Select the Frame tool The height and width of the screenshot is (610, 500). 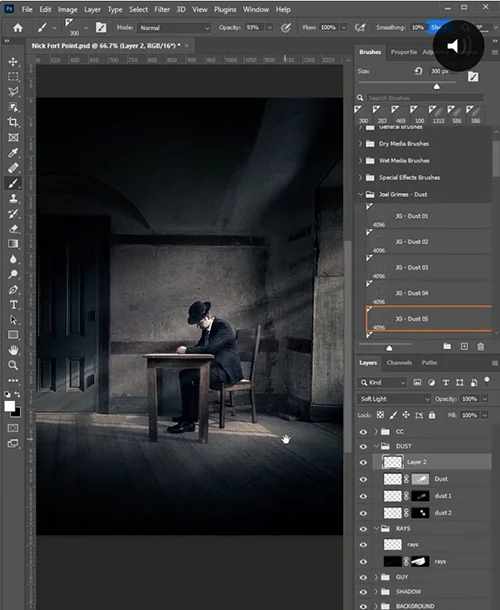click(13, 137)
